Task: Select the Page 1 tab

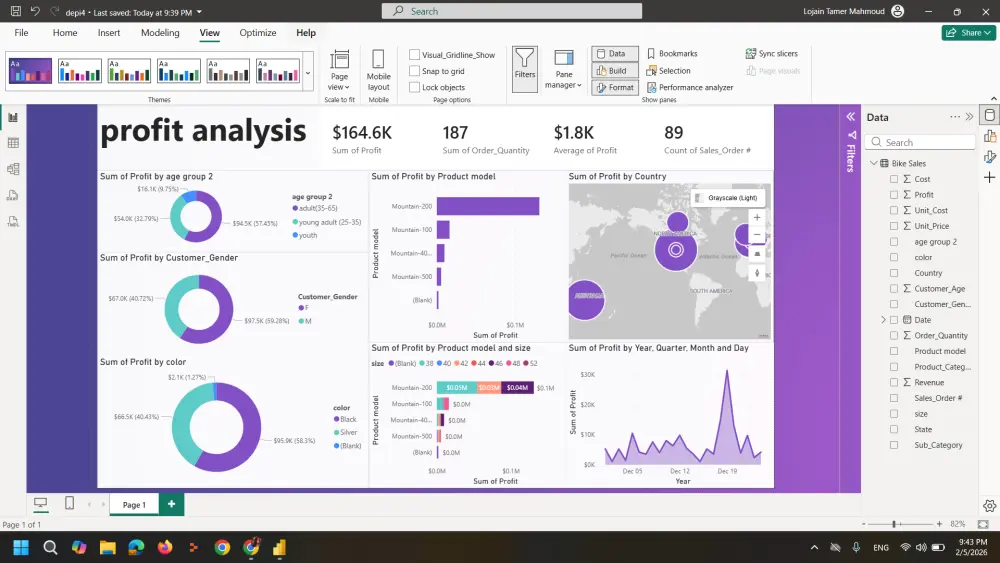Action: [x=134, y=504]
